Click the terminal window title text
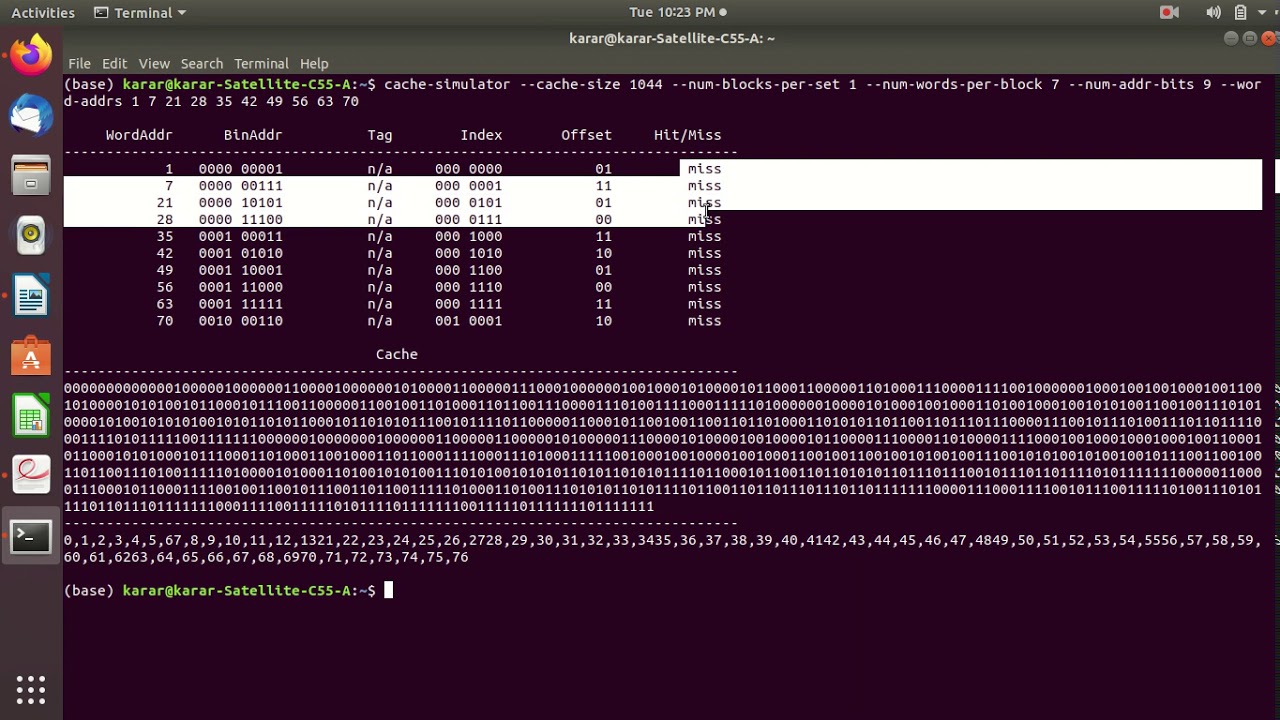Screen dimensions: 1280x720 click(672, 38)
